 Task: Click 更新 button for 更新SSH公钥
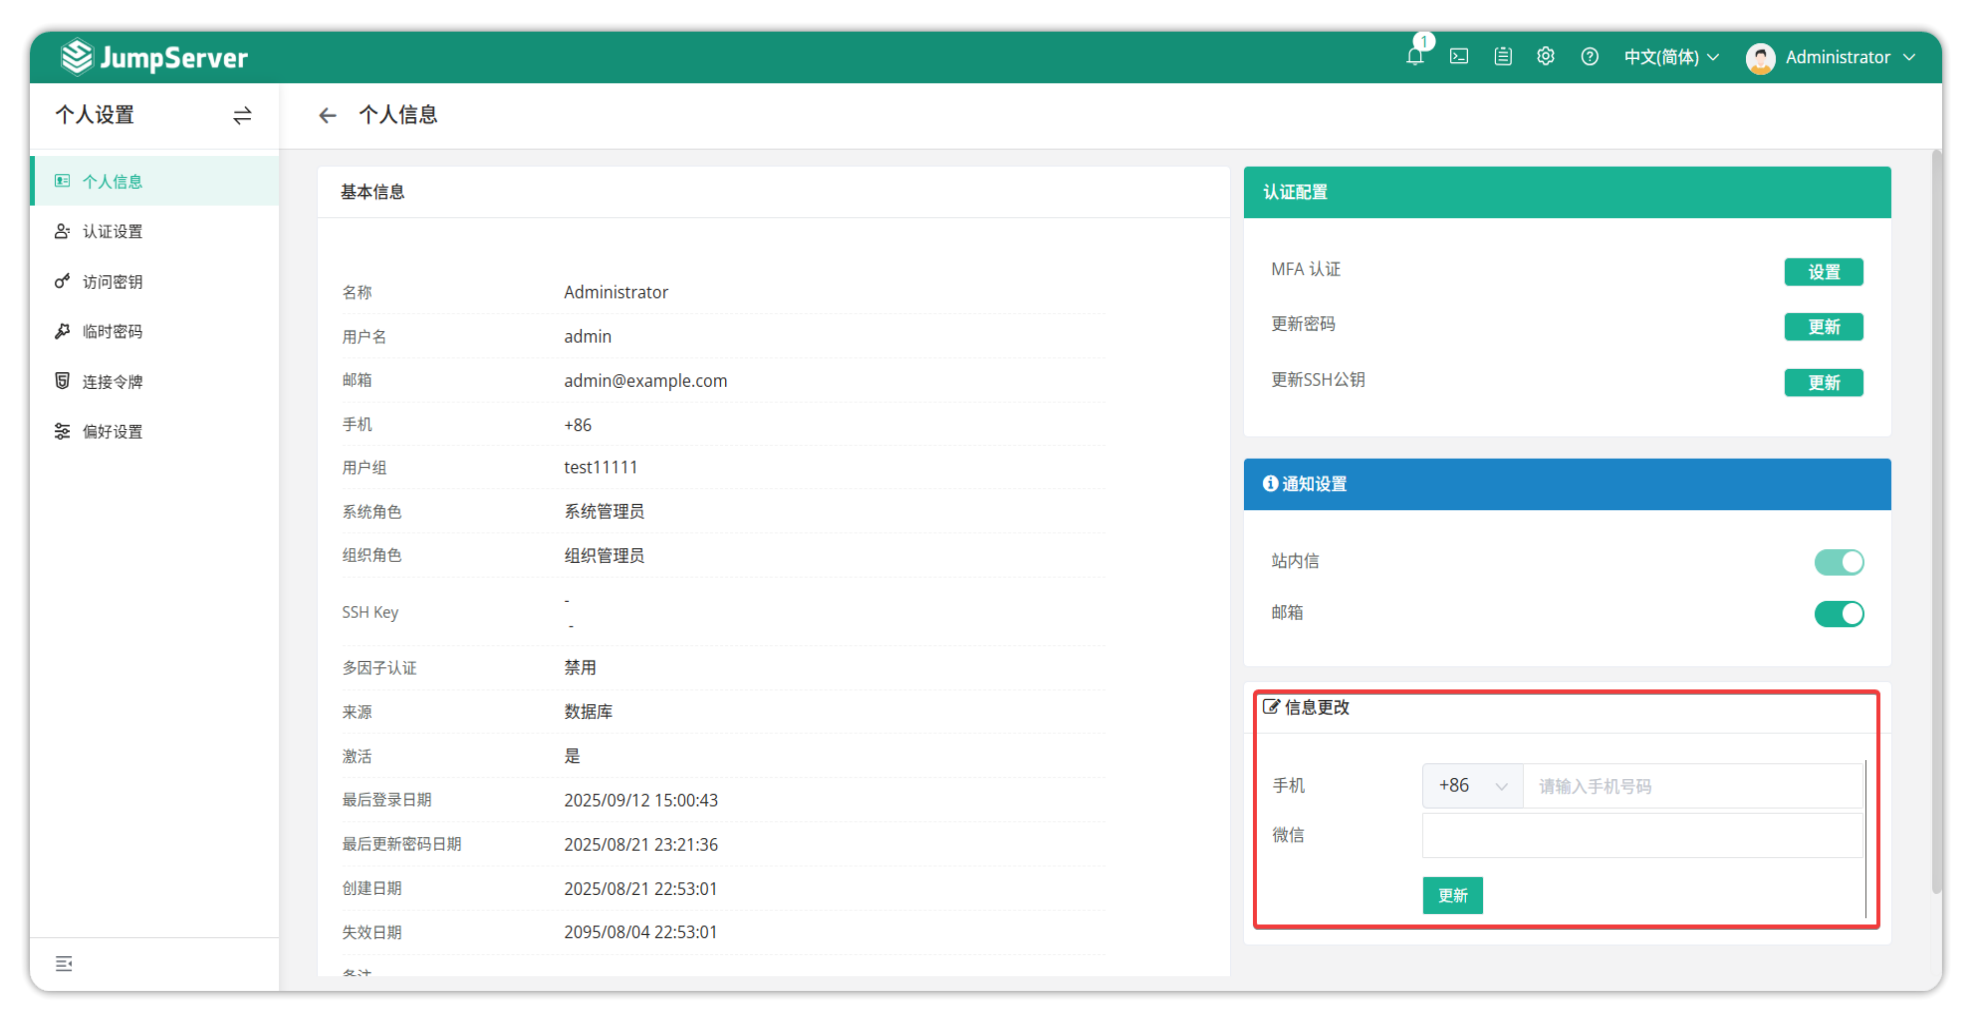(x=1822, y=383)
